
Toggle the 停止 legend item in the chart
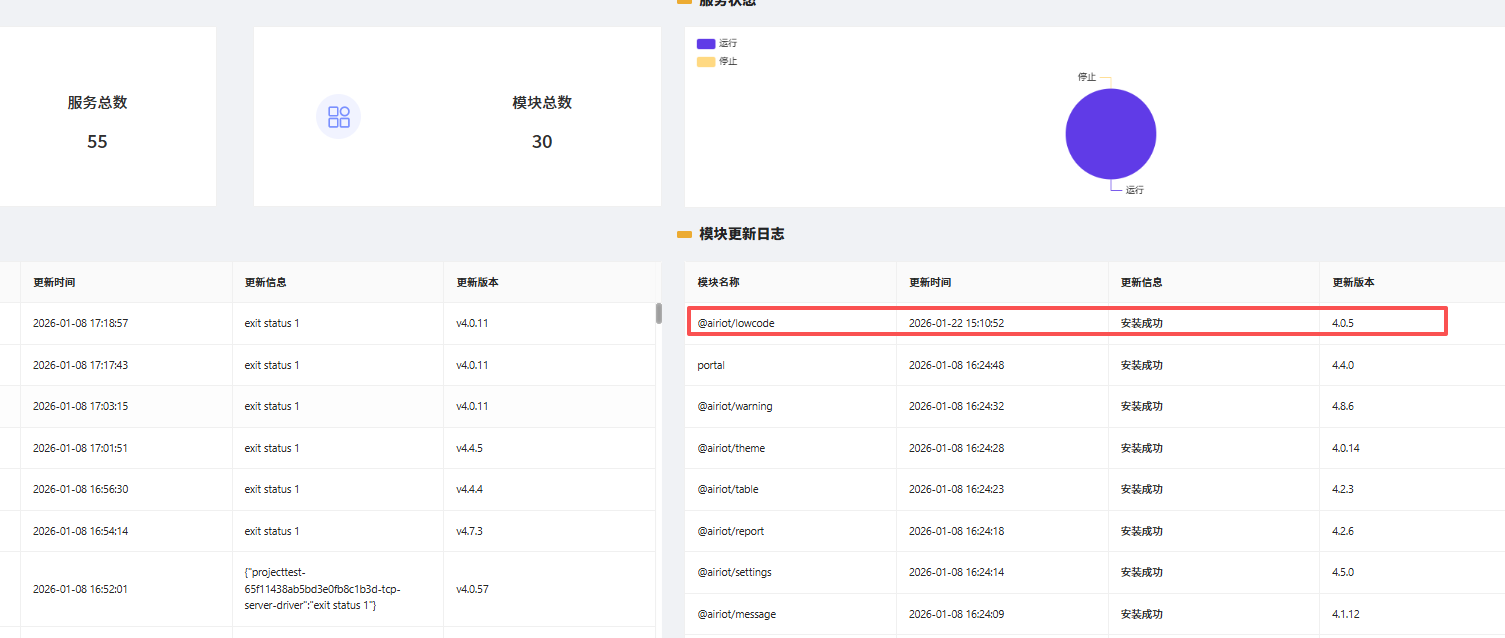coord(716,61)
